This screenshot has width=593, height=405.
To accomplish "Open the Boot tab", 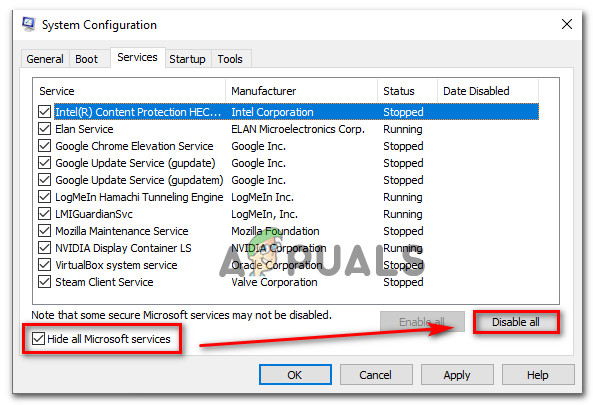I will pos(86,59).
